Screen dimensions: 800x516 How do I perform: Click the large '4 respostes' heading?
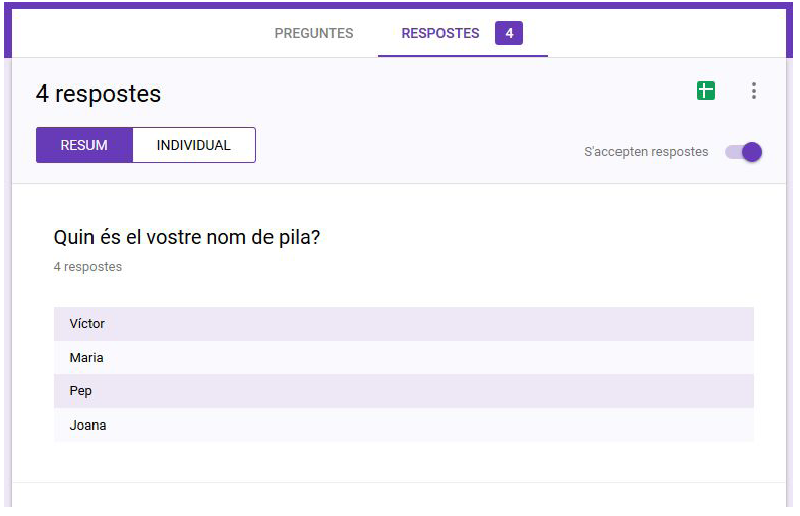pos(98,94)
